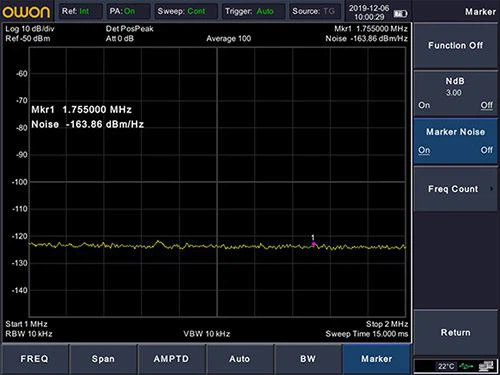Click the Sweep Time 15.000 ms label
The width and height of the screenshot is (500, 375).
pos(367,334)
